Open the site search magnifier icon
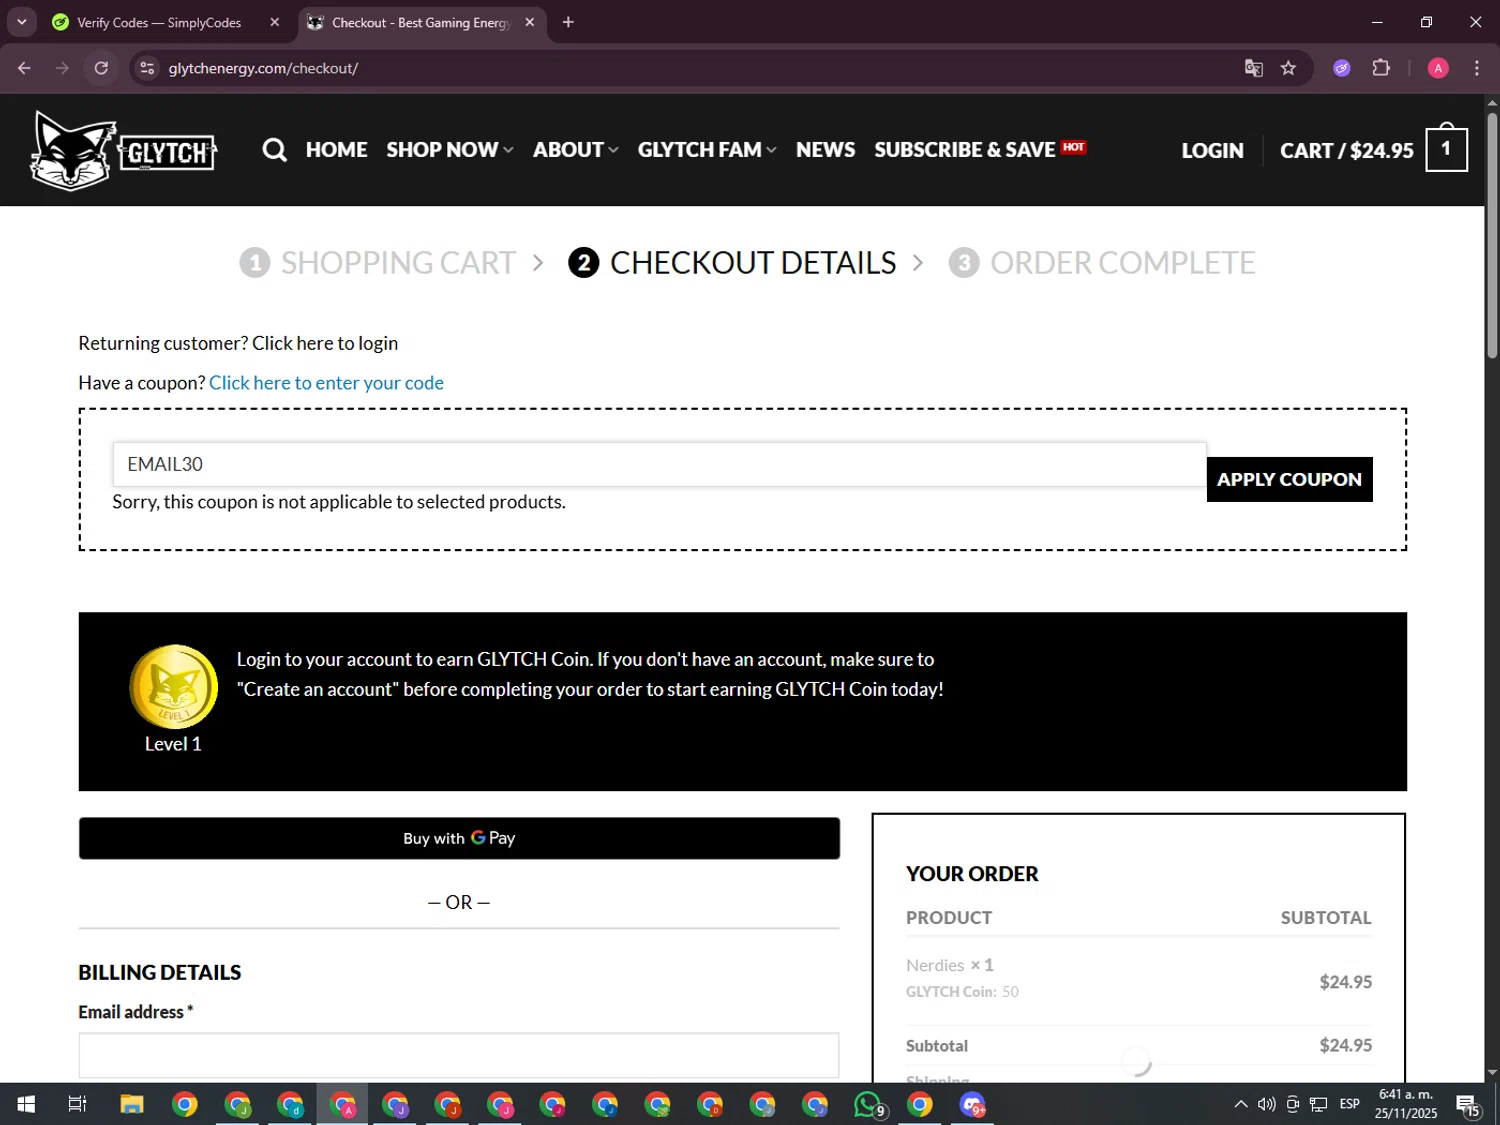 click(274, 150)
